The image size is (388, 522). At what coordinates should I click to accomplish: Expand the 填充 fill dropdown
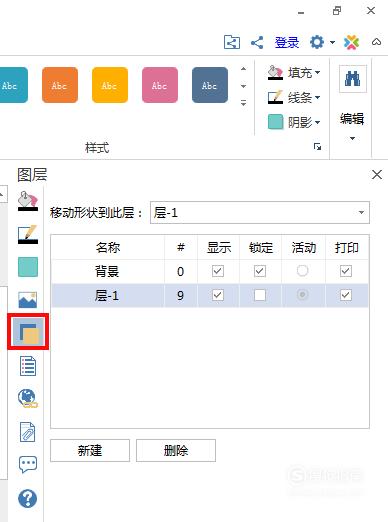(318, 72)
